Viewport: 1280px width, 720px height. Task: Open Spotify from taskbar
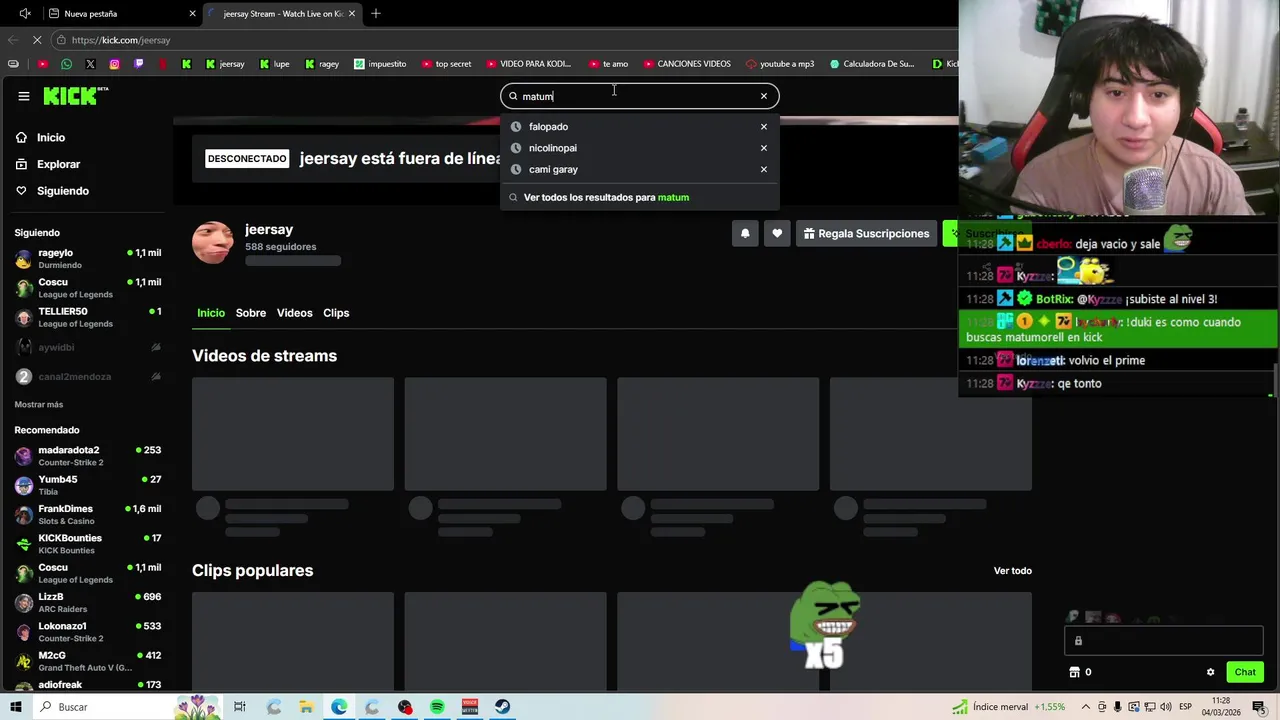(437, 707)
